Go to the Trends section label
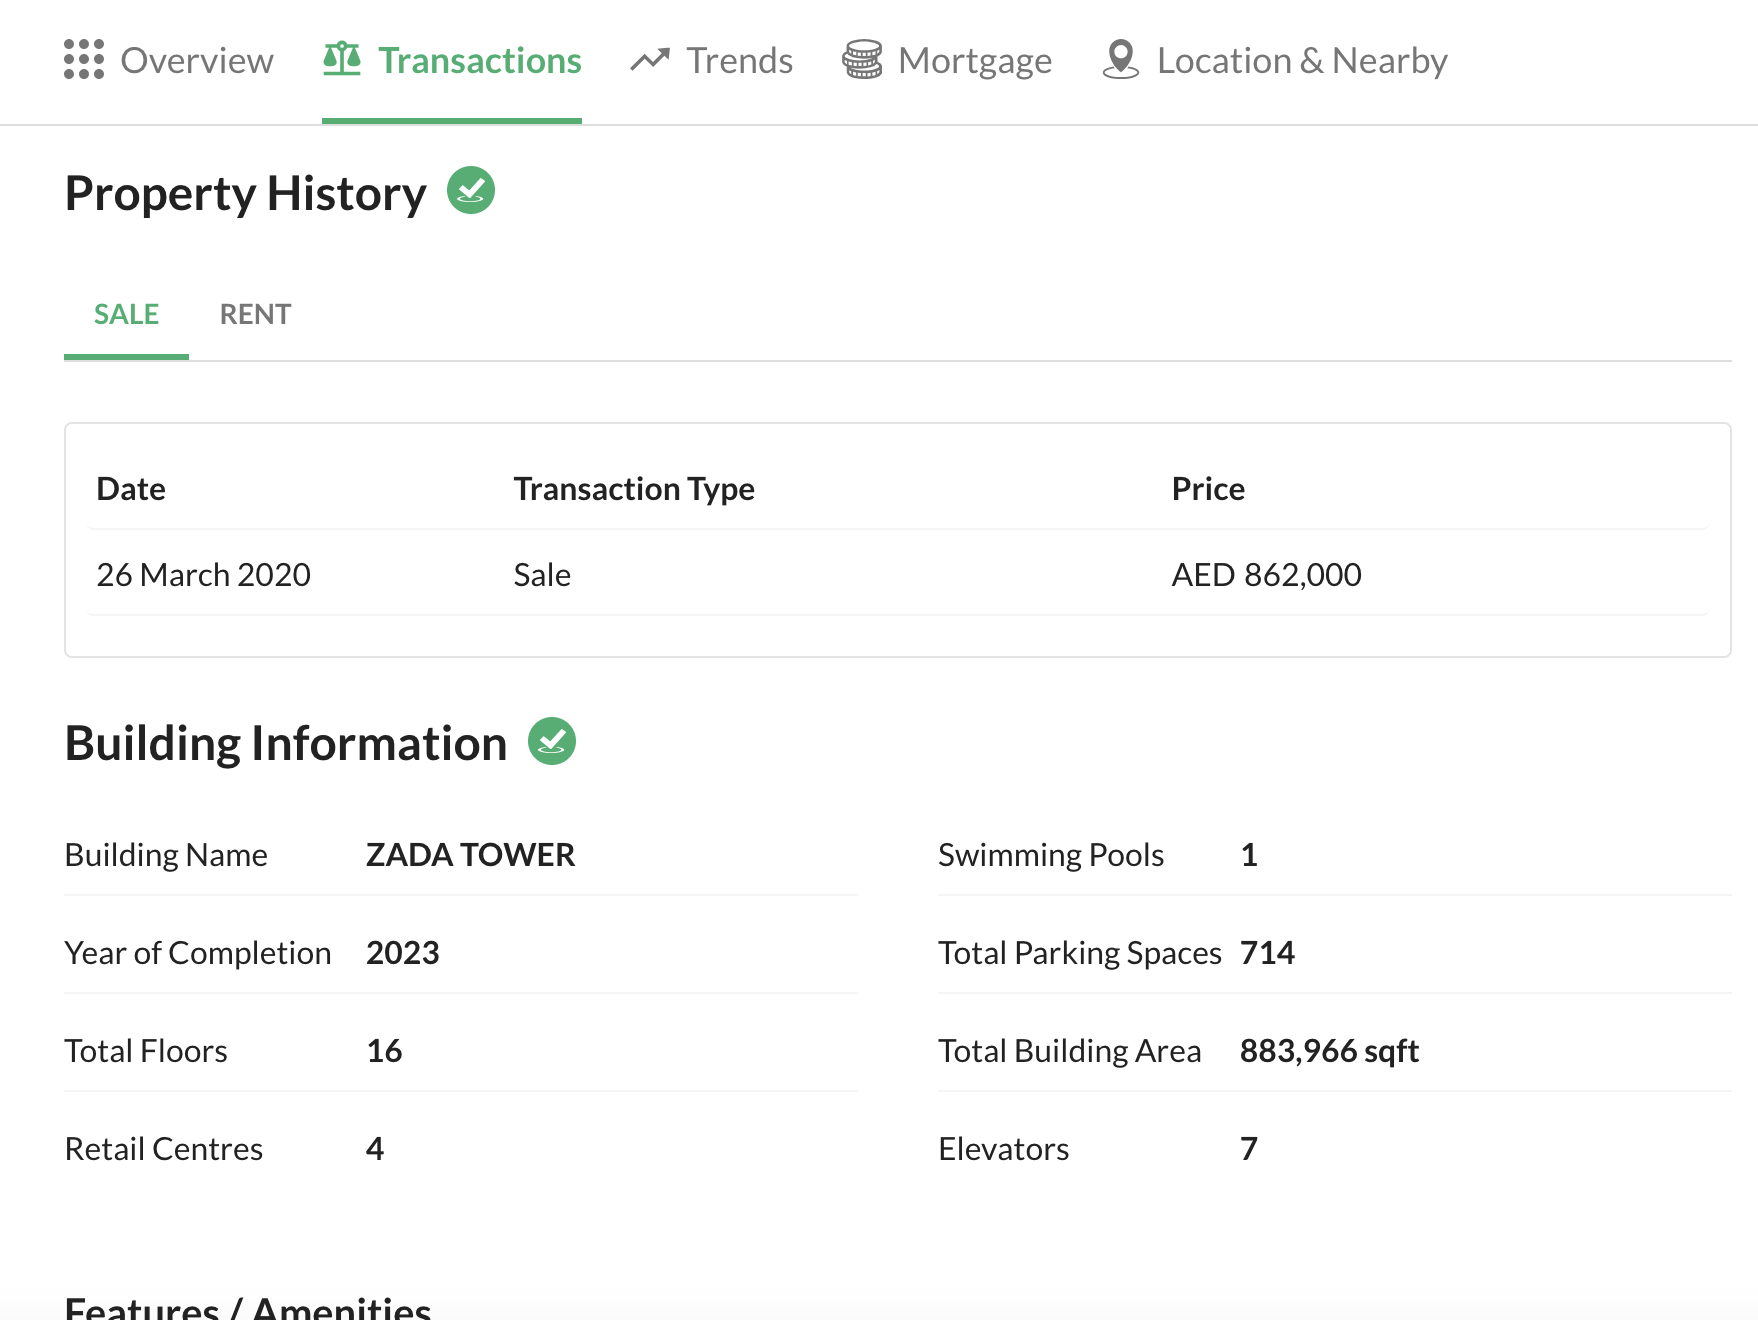 click(x=739, y=61)
